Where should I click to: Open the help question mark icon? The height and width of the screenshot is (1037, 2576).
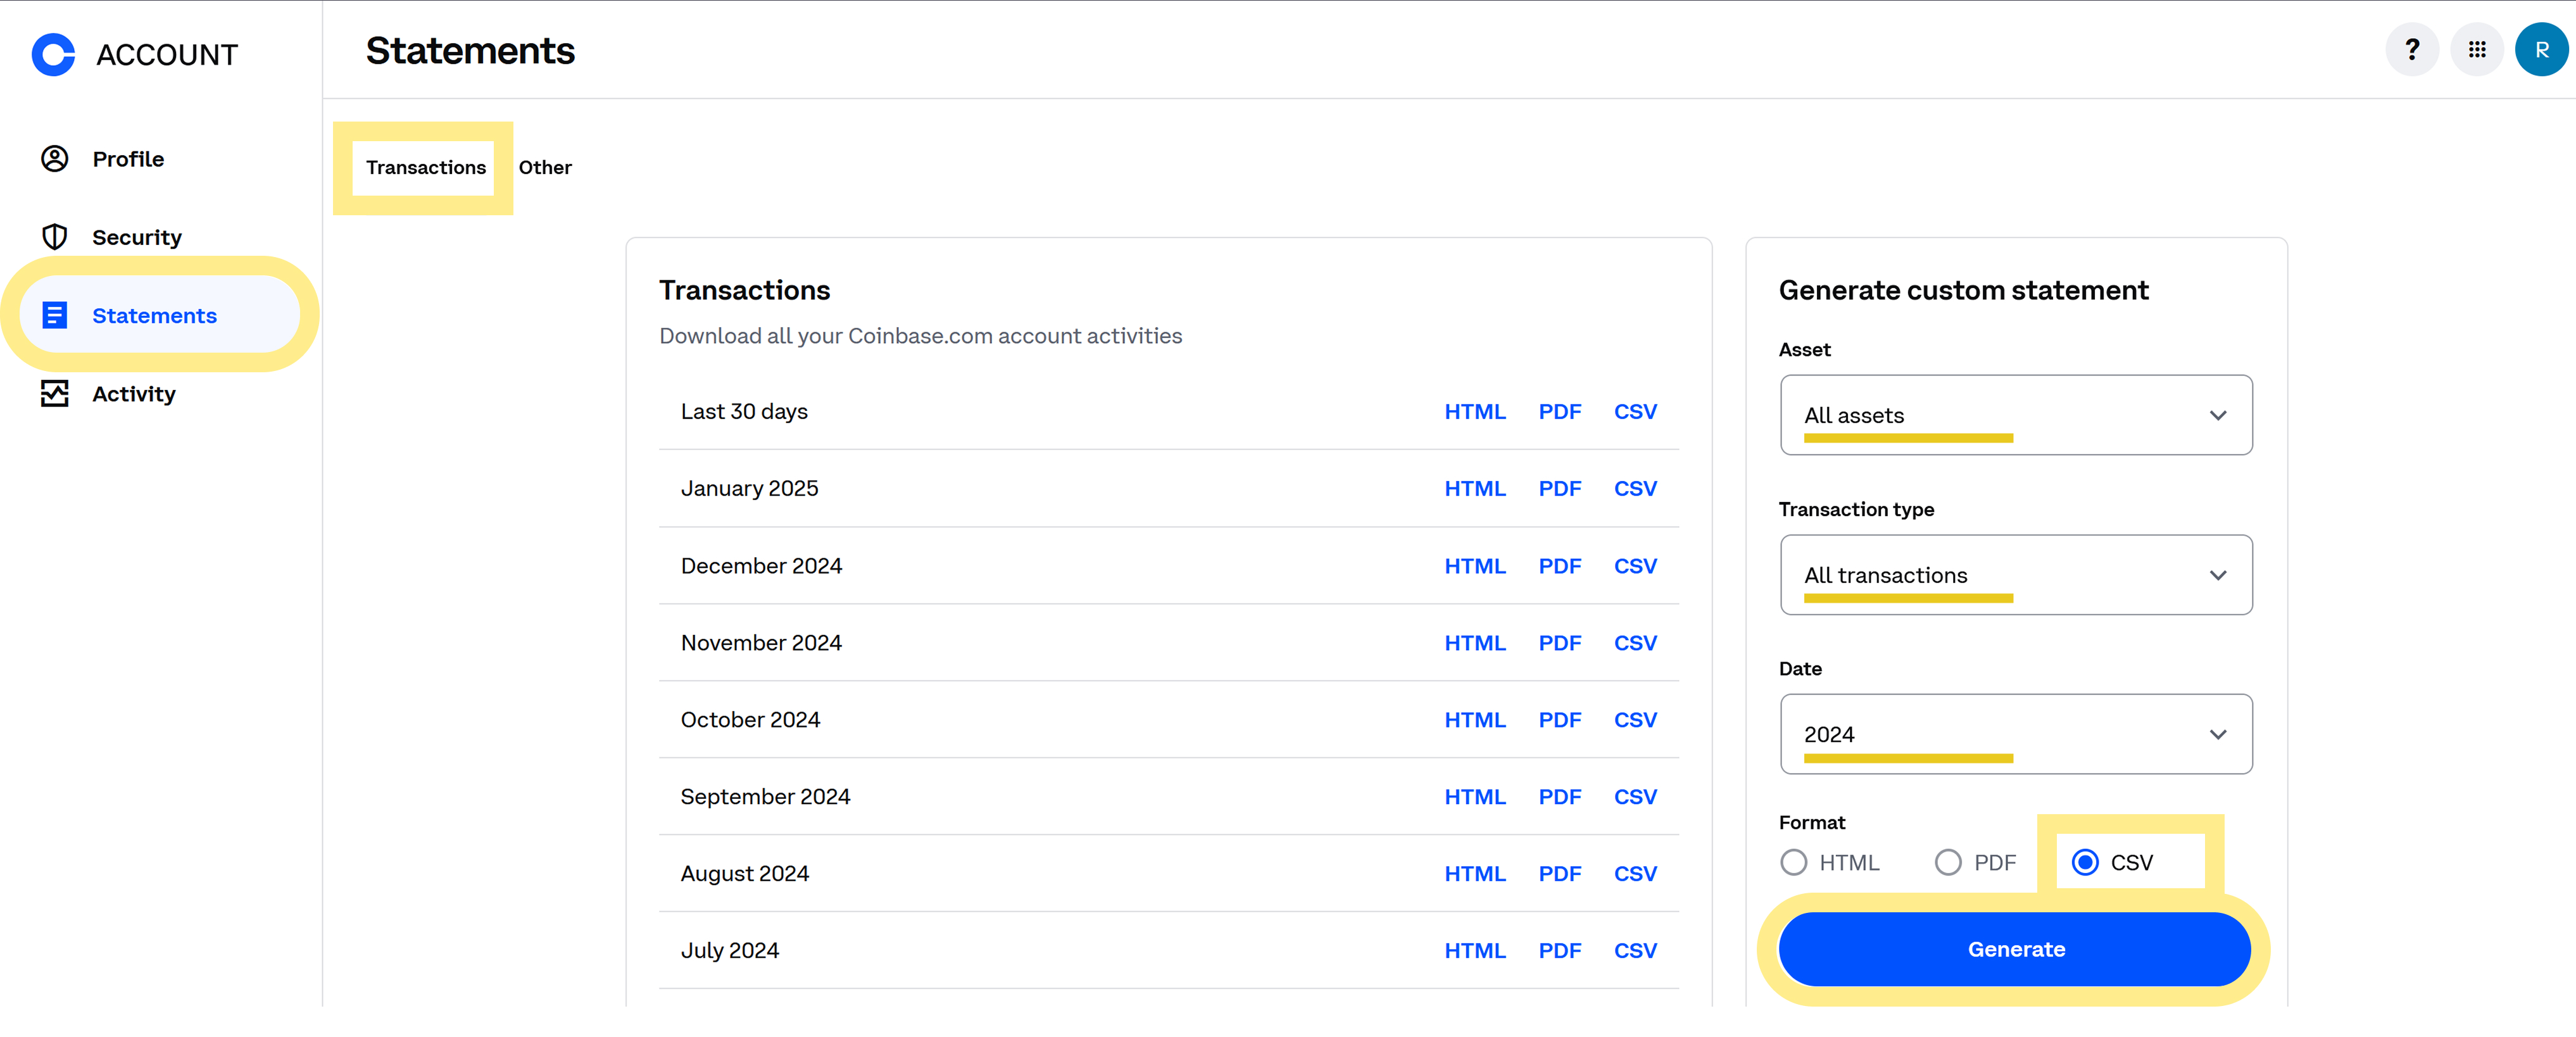(2411, 50)
